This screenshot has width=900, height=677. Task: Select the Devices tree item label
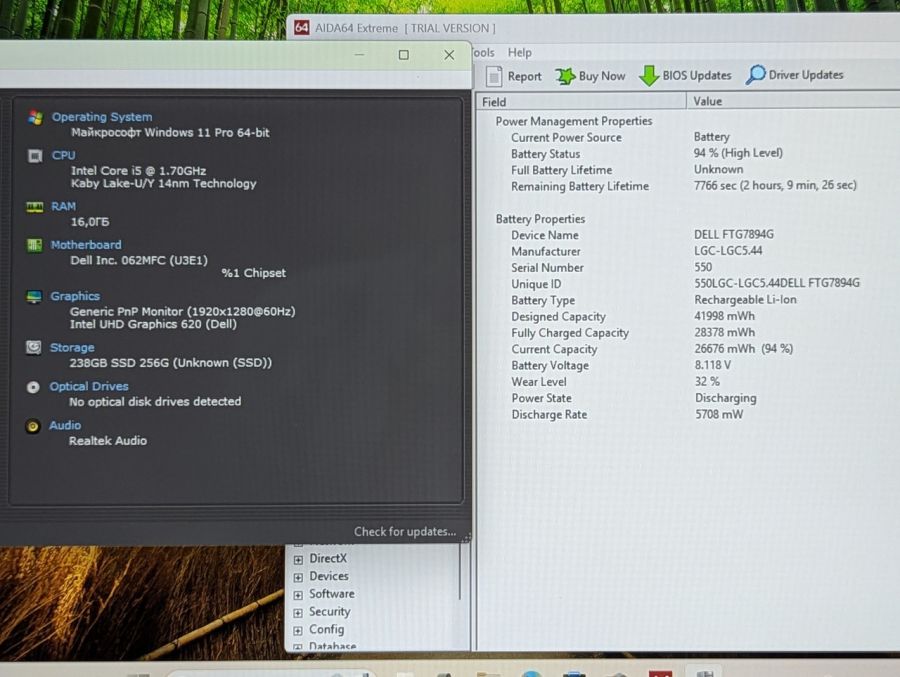coord(329,576)
